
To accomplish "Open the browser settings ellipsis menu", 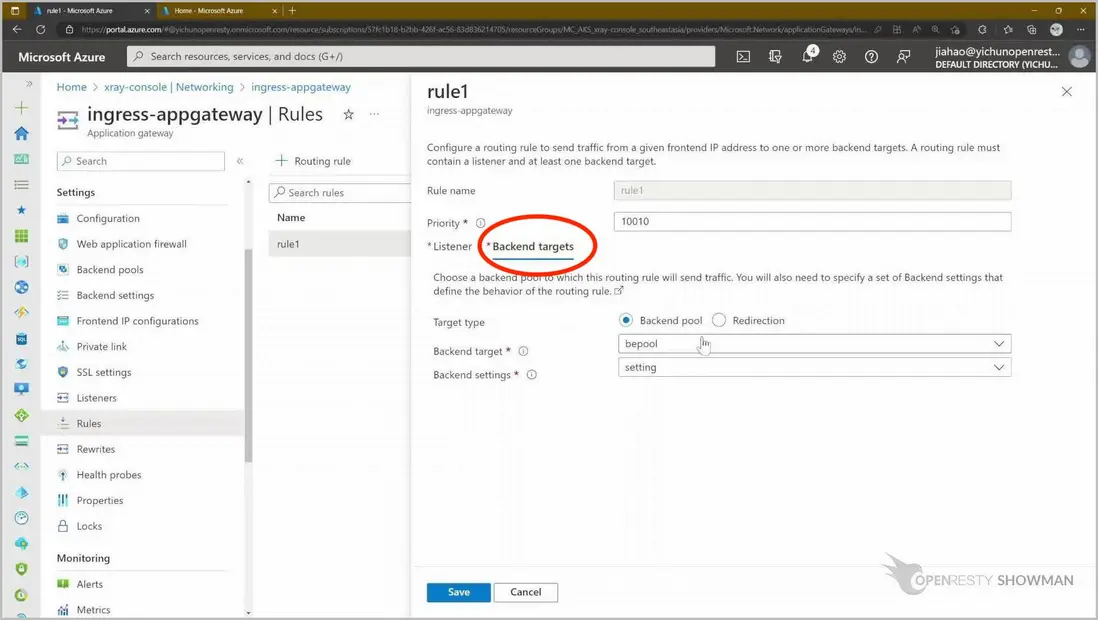I will click(x=1080, y=29).
